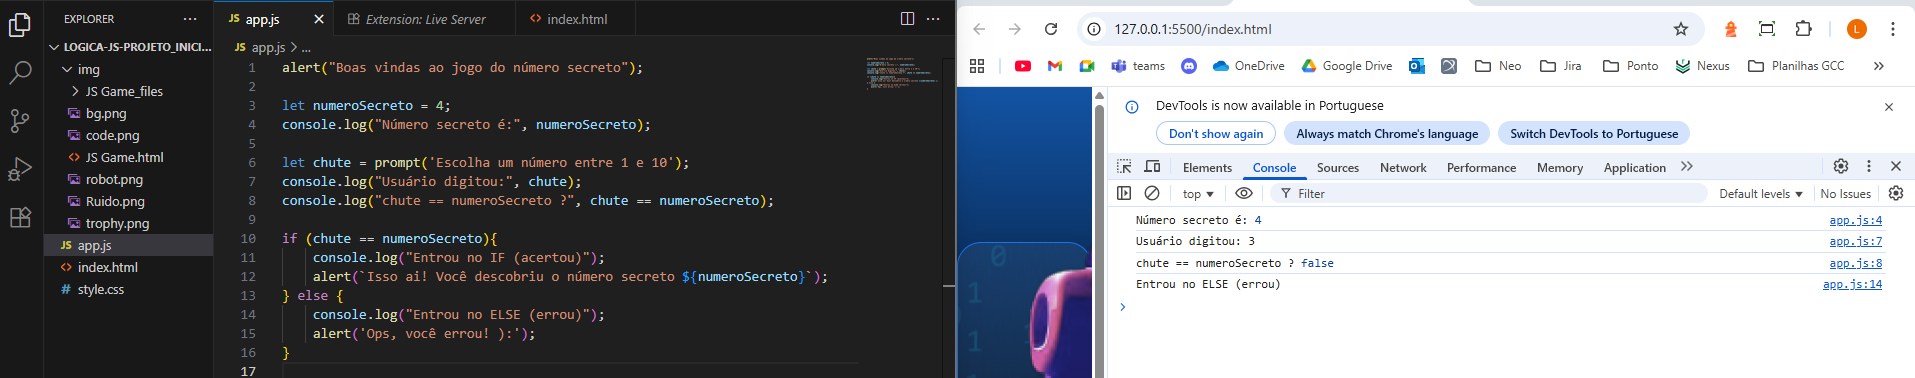Click the Don't show again button
Image resolution: width=1915 pixels, height=378 pixels.
point(1216,133)
